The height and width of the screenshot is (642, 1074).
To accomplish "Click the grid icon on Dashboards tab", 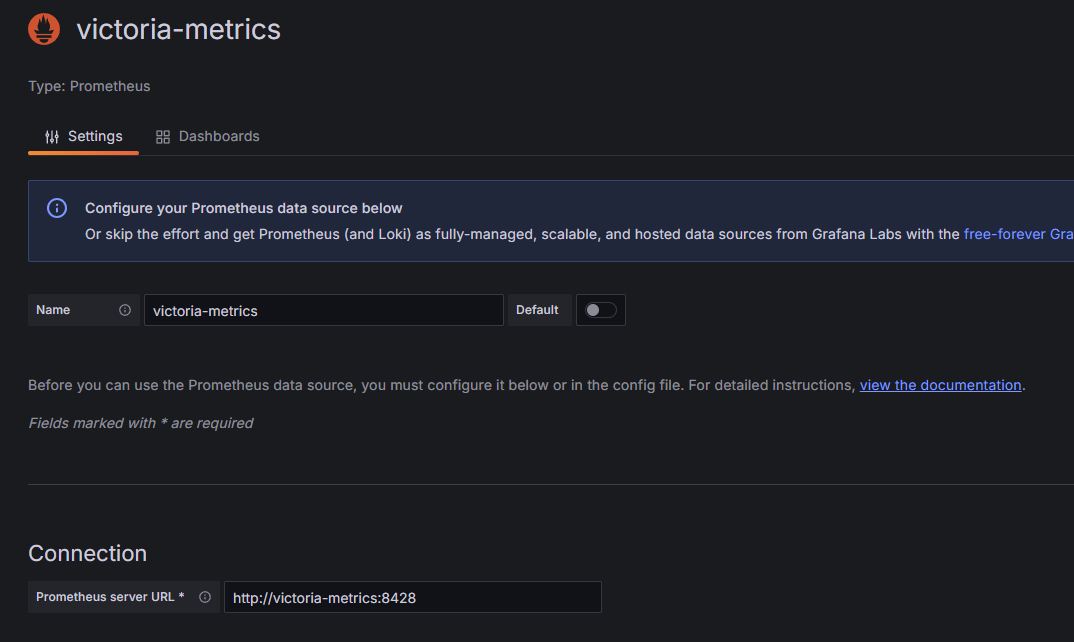I will pyautogui.click(x=163, y=137).
